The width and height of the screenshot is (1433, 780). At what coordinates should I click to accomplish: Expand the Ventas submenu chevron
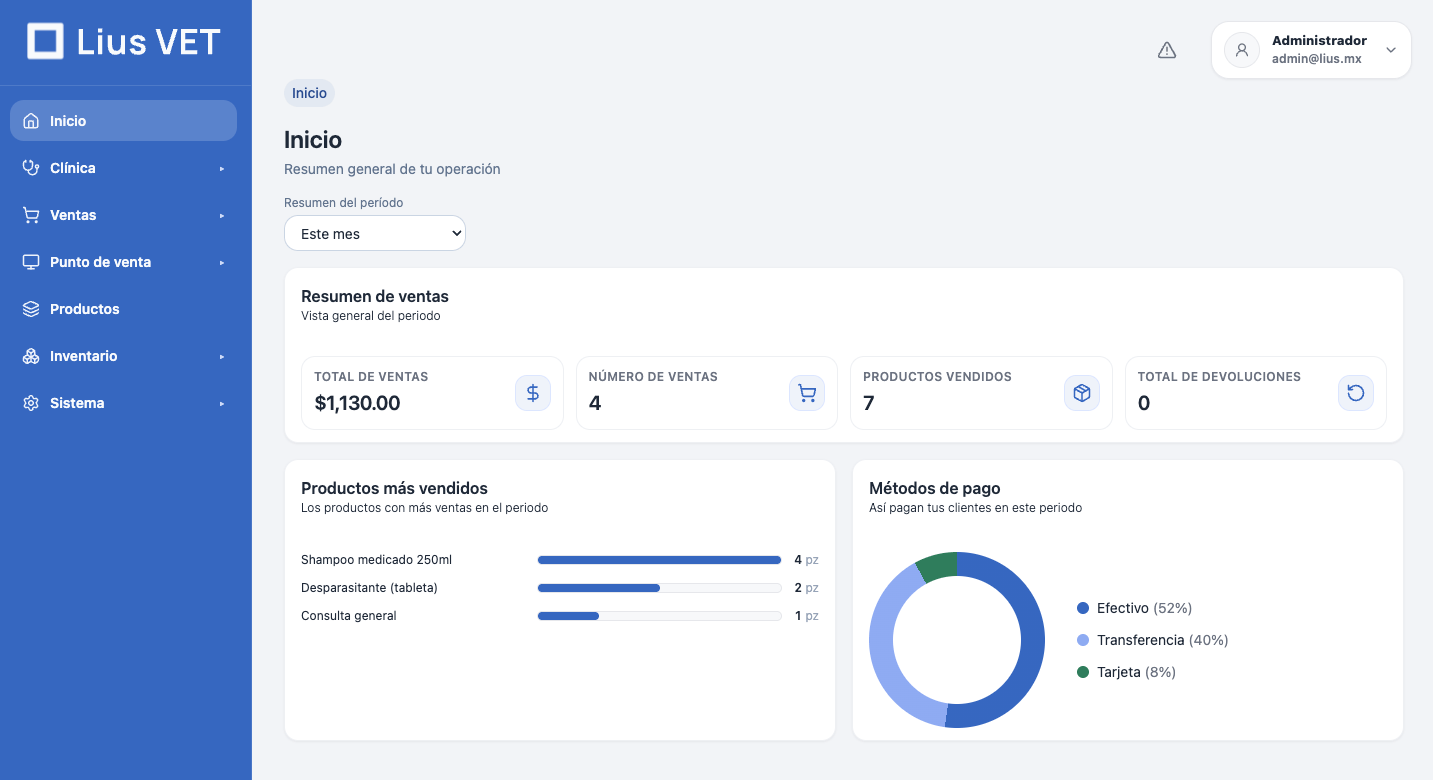[221, 214]
